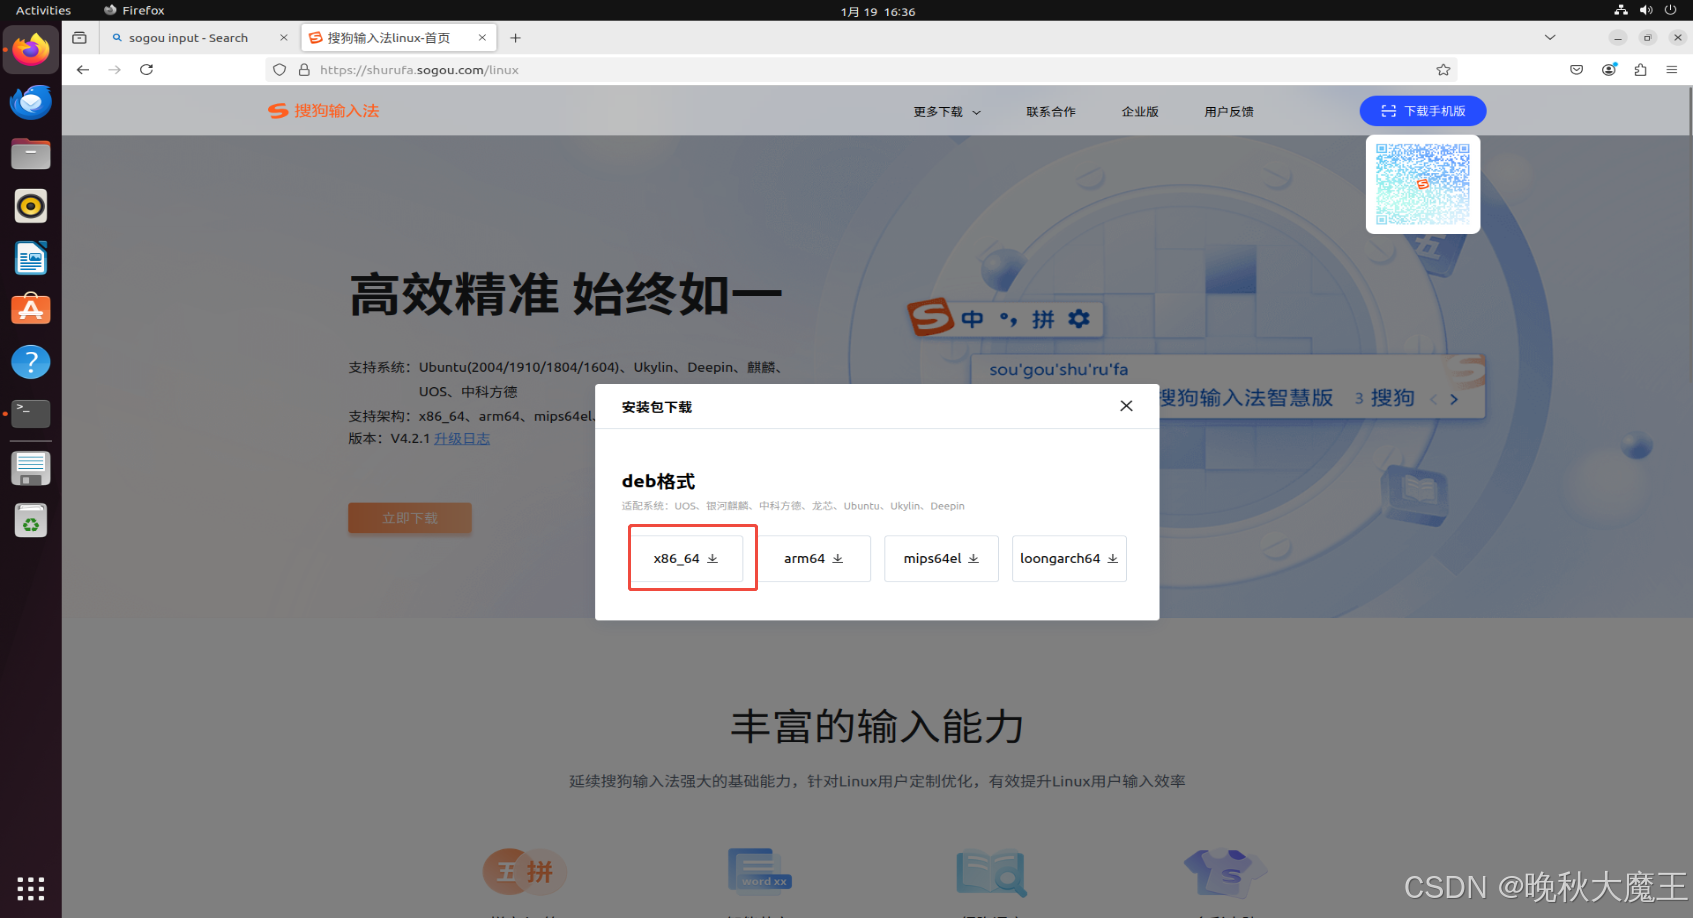Launch LibreOffice Writer from the dock

tap(31, 258)
